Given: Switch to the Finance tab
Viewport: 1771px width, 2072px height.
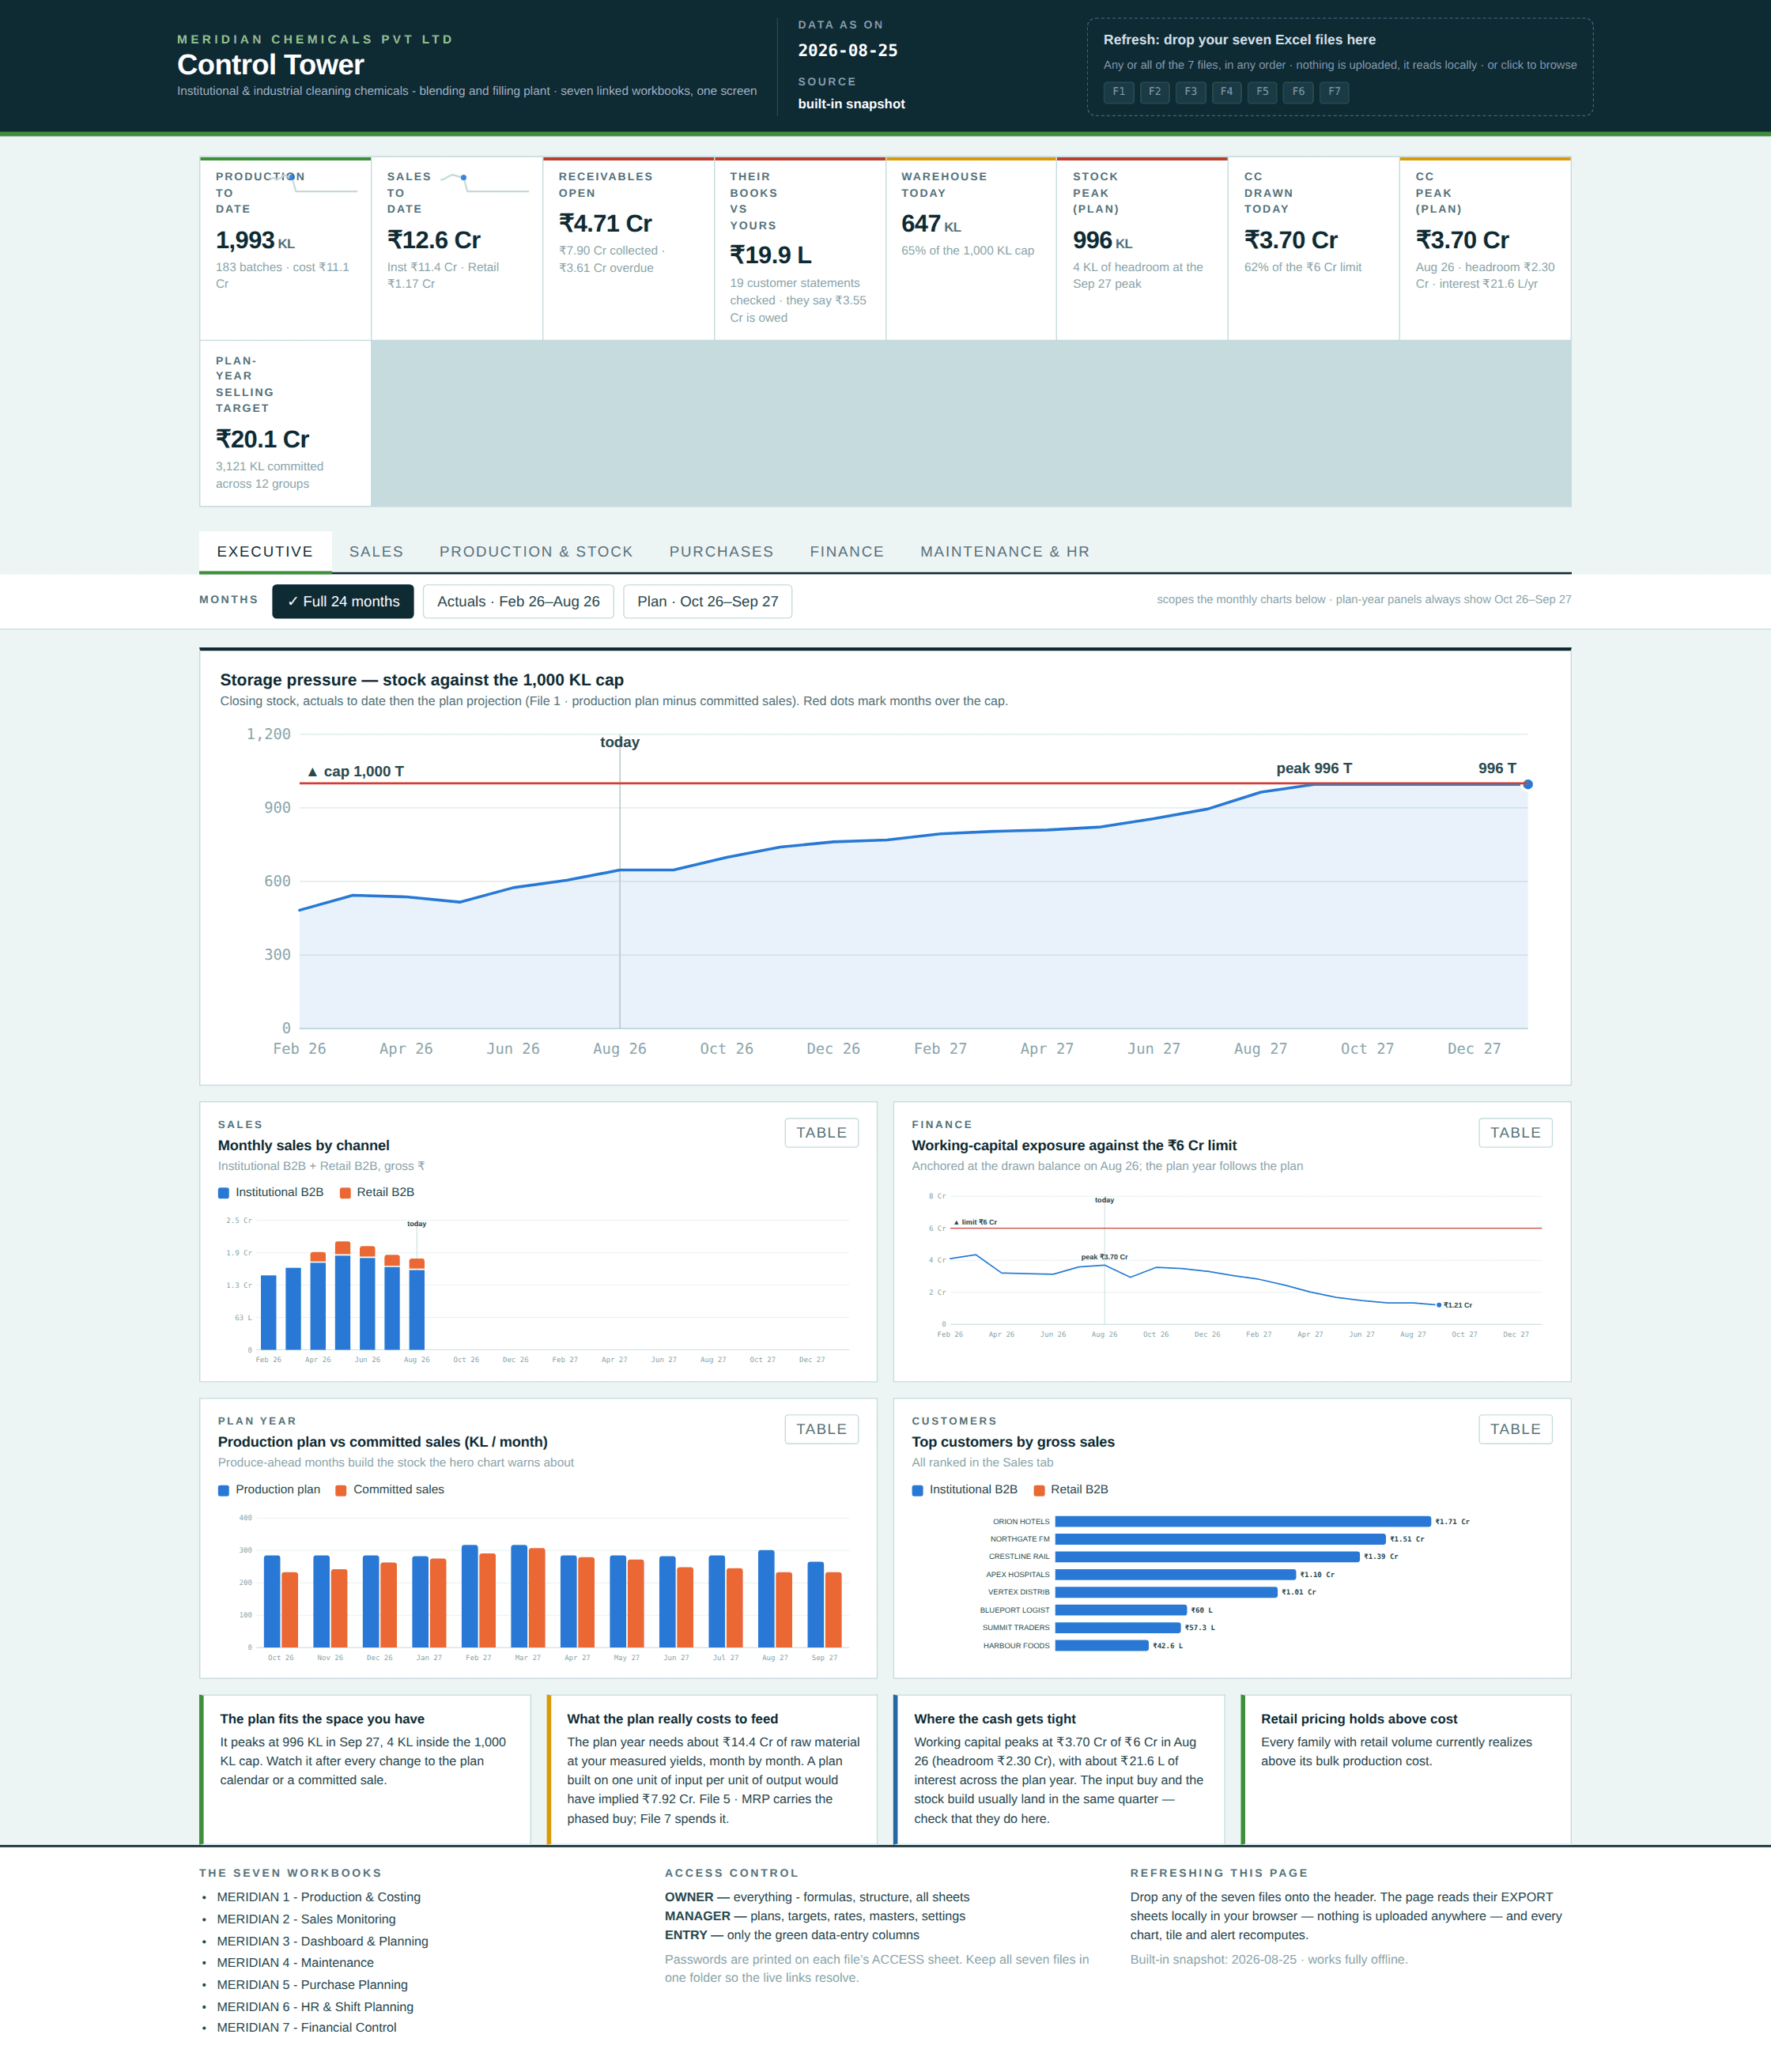Looking at the screenshot, I should tap(847, 552).
